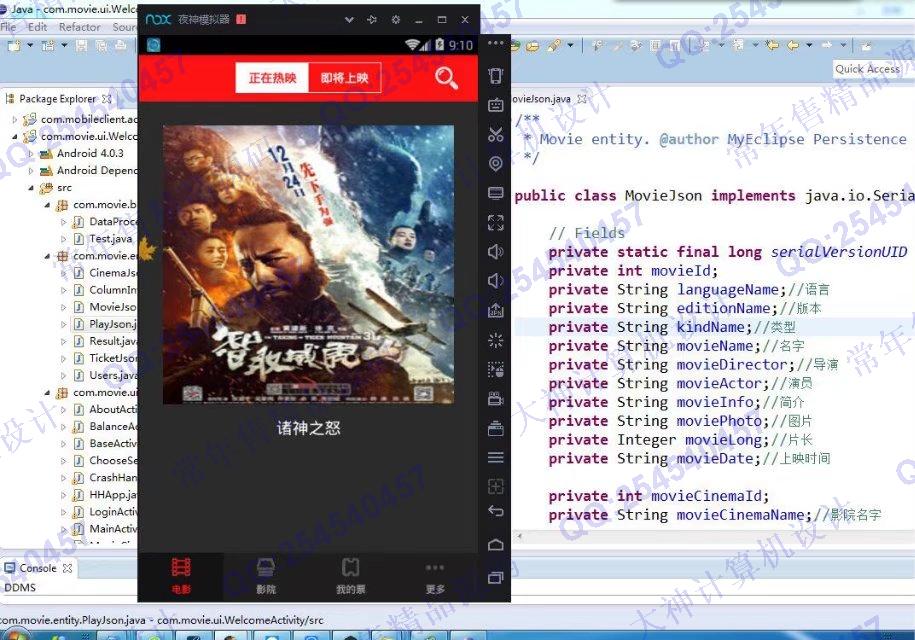
Task: Close the Package Explorer view
Action: (x=107, y=99)
